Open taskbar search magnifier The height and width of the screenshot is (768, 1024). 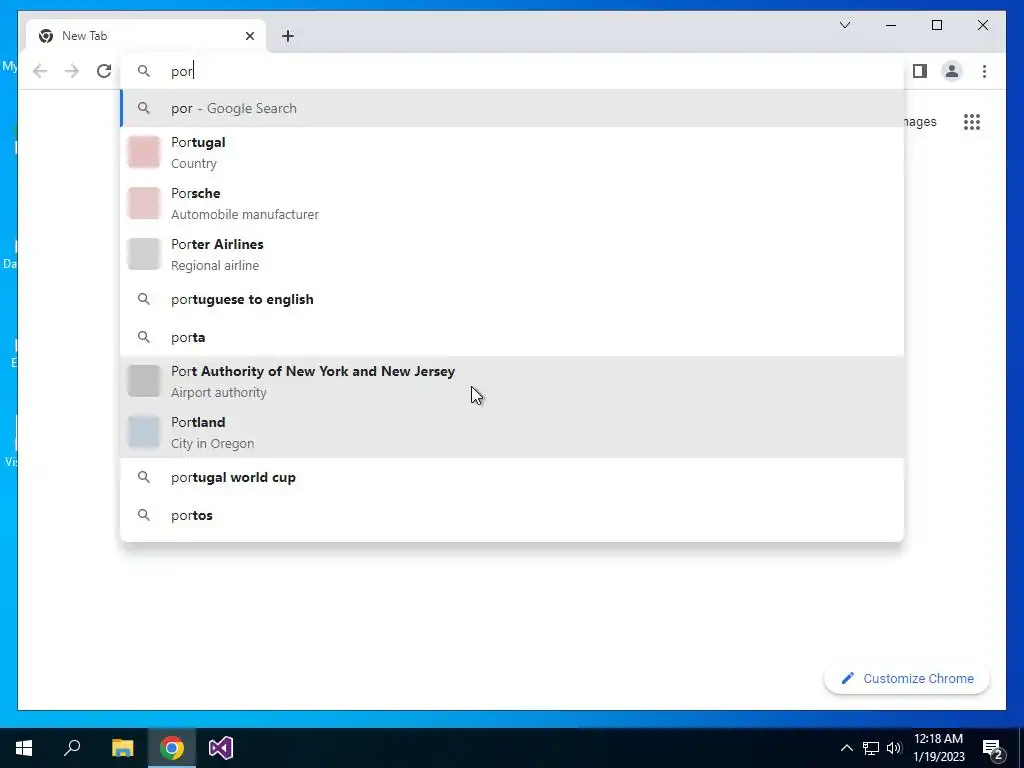pos(72,748)
